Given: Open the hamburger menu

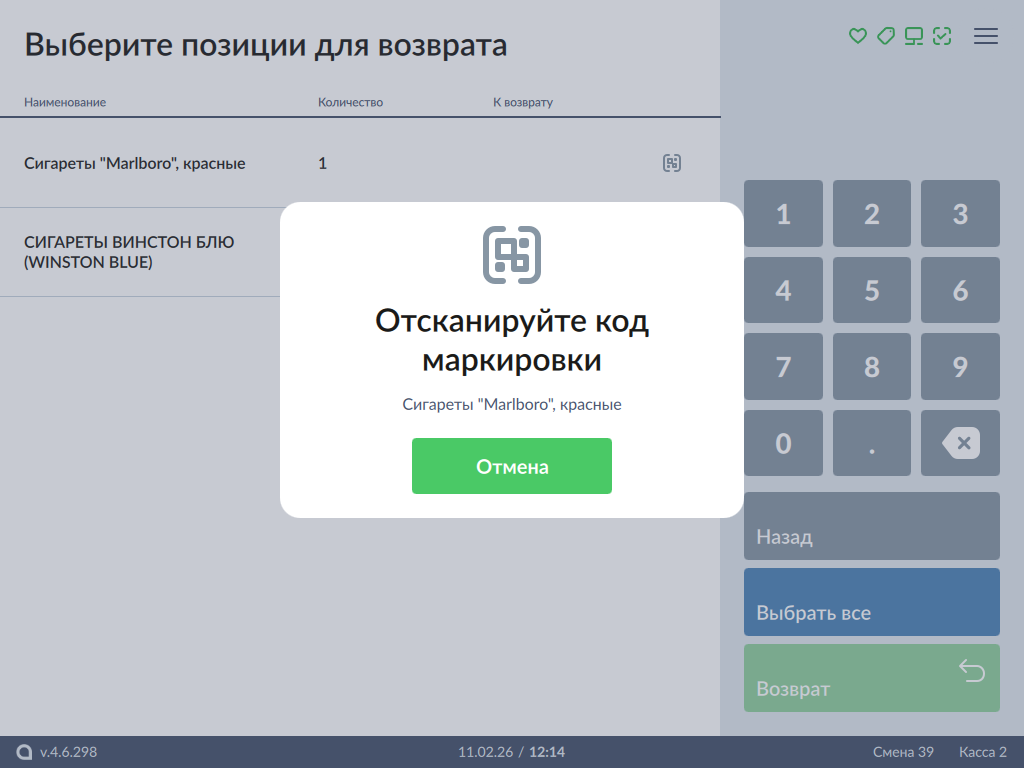Looking at the screenshot, I should [986, 36].
